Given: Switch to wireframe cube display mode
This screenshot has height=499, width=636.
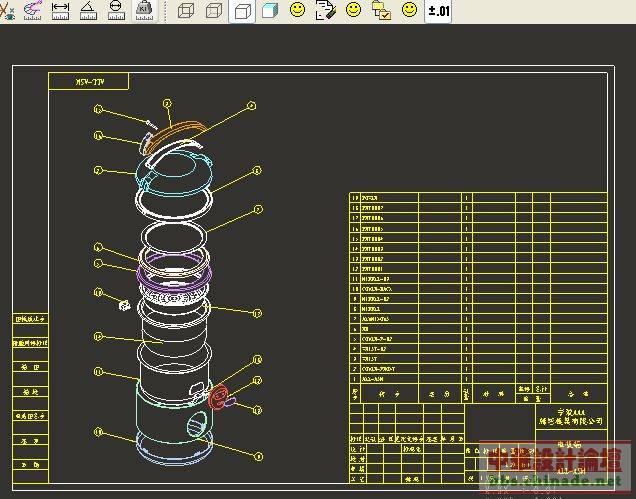Looking at the screenshot, I should point(186,11).
